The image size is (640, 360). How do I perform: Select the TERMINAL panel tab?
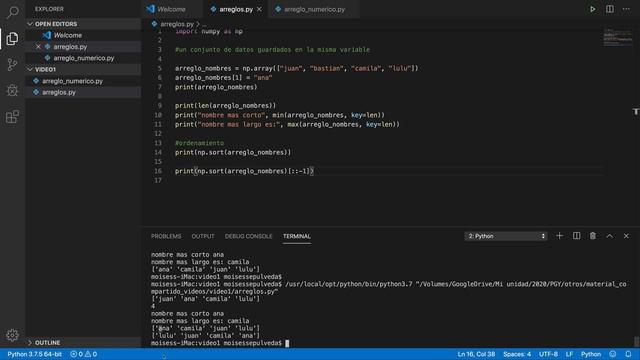[297, 236]
